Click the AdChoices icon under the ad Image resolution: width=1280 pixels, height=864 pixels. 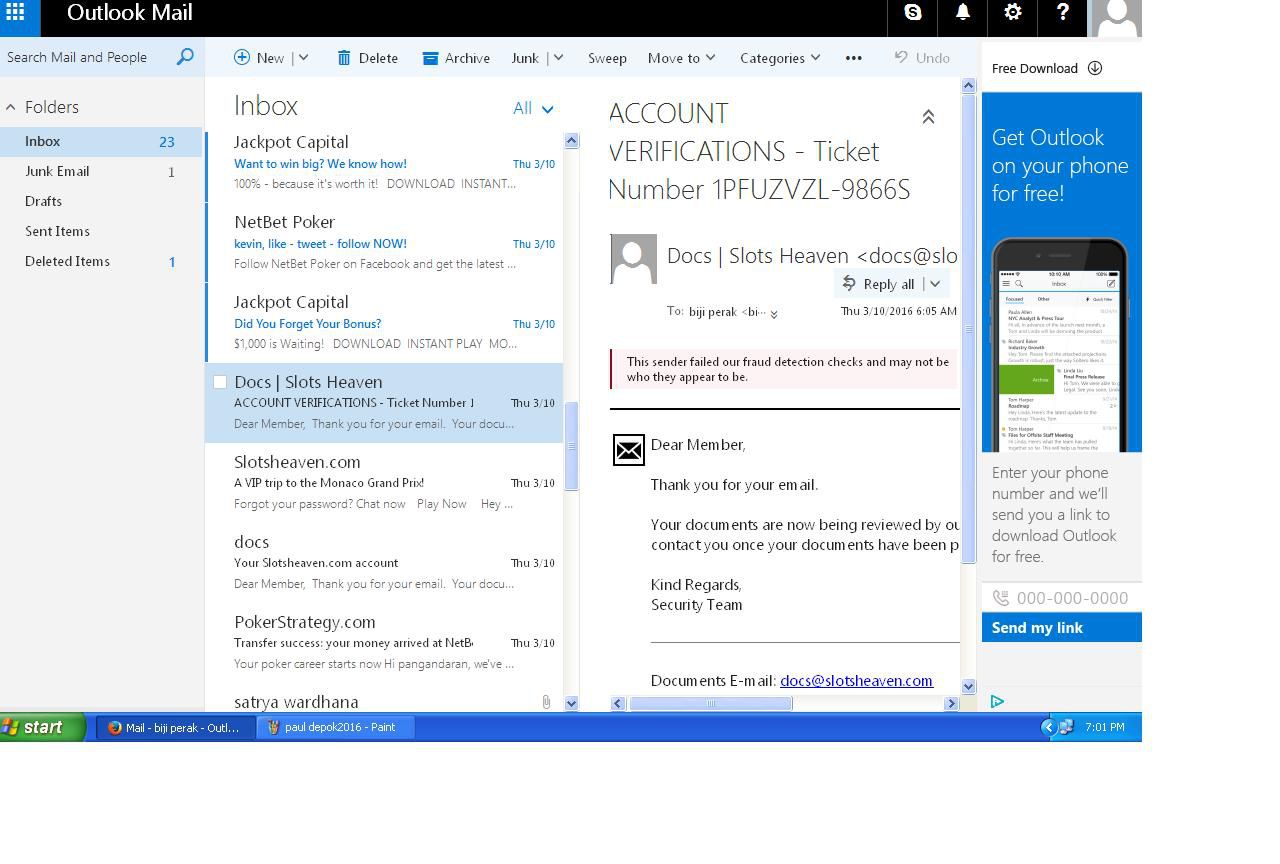coord(997,701)
